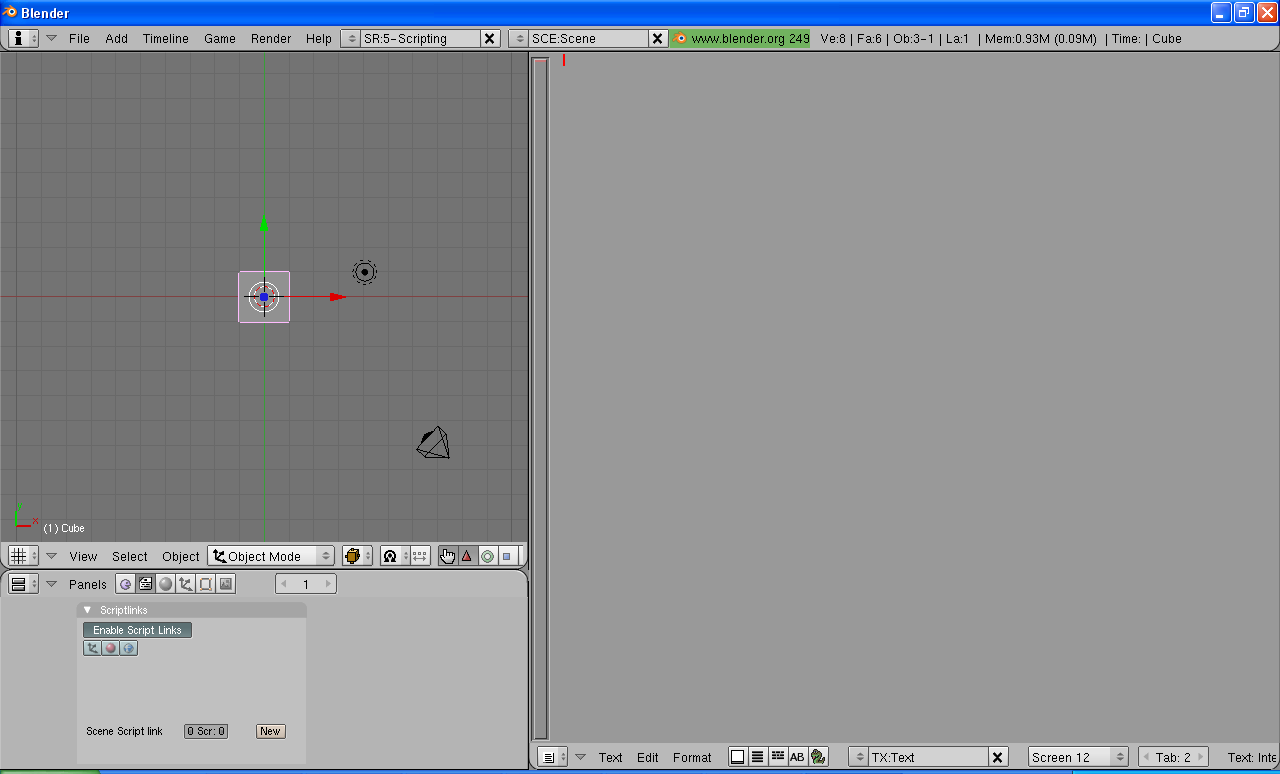Screen dimensions: 1280x774
Task: Open the Format menu in the text editor
Action: click(x=692, y=757)
